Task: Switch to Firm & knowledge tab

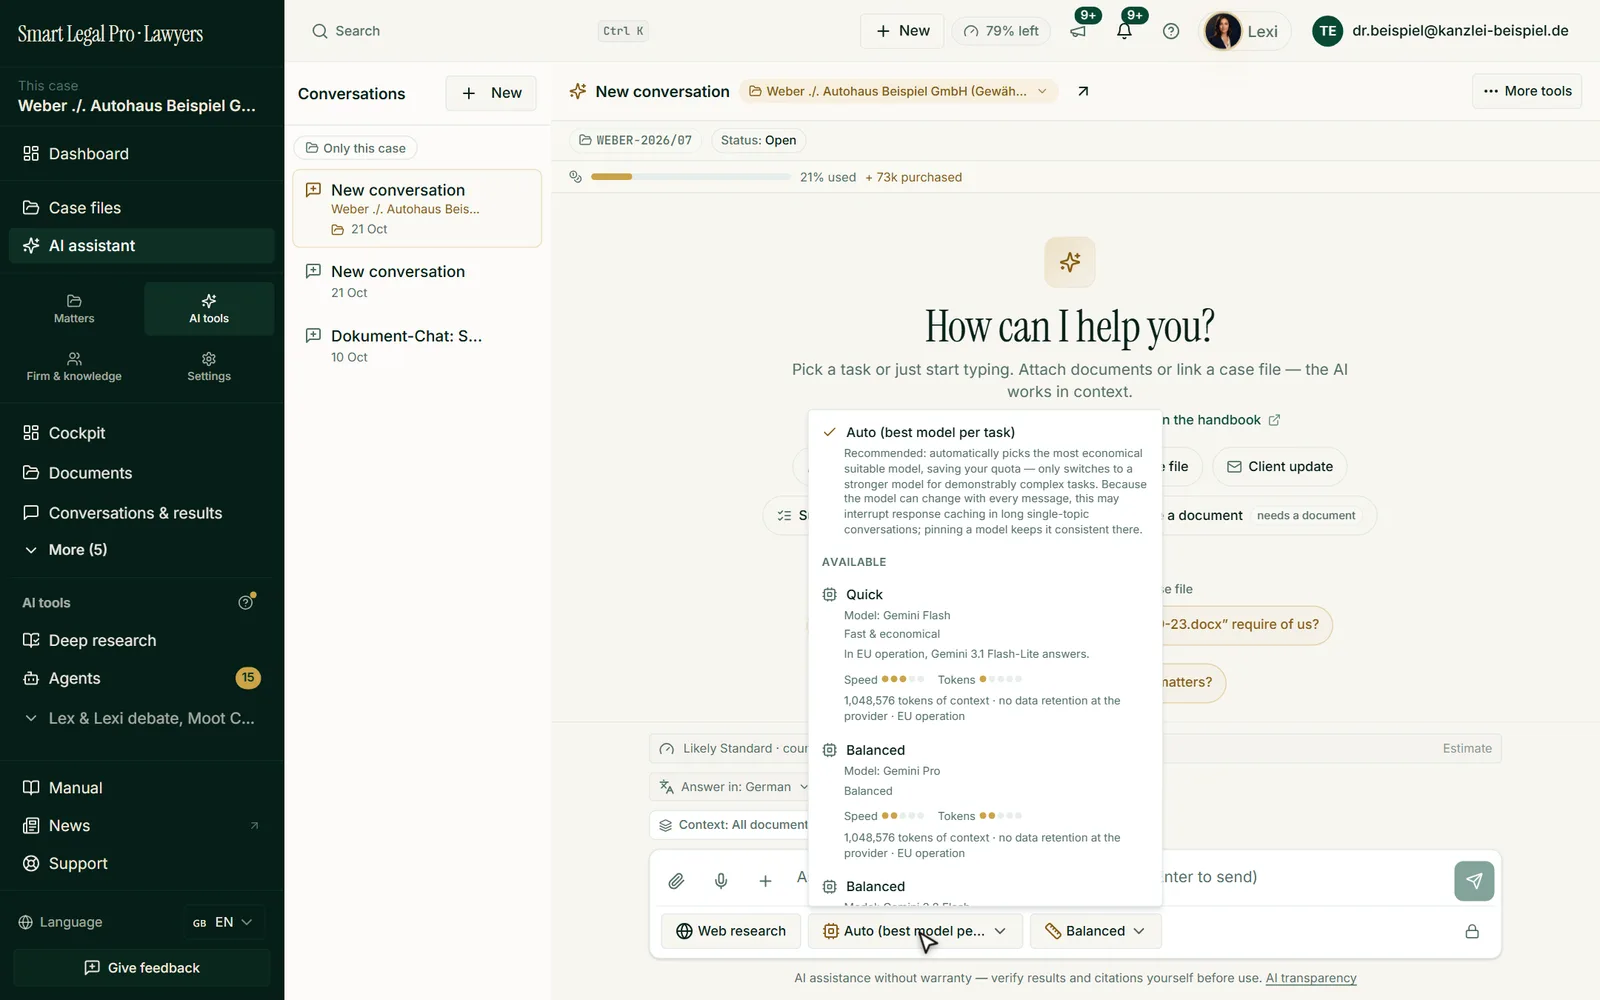Action: point(74,367)
